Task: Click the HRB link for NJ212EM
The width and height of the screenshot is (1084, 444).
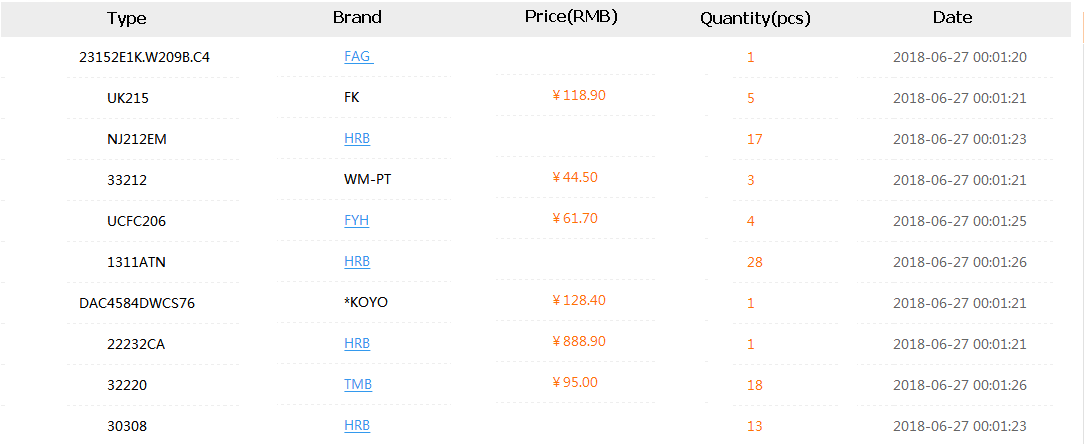Action: (357, 139)
